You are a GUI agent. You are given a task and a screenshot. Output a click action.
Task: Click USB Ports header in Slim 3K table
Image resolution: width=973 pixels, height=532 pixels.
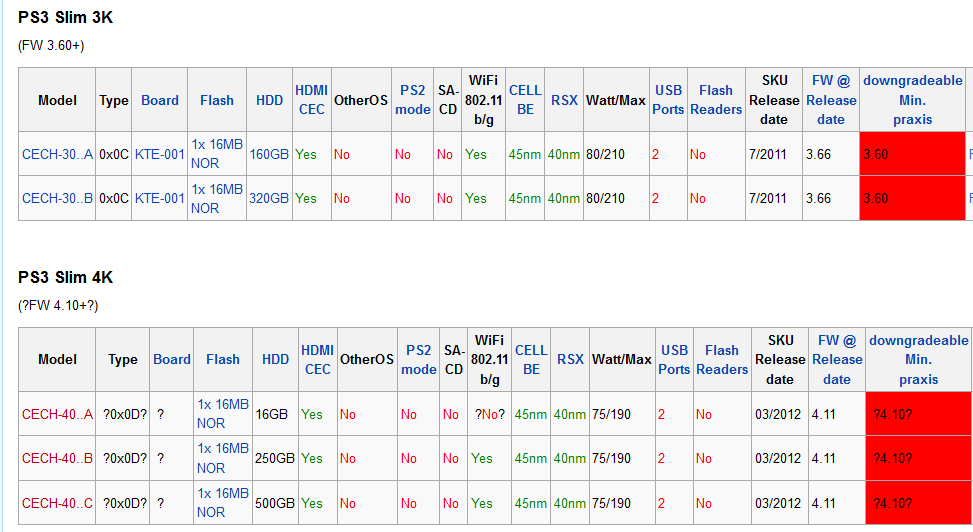[x=668, y=100]
